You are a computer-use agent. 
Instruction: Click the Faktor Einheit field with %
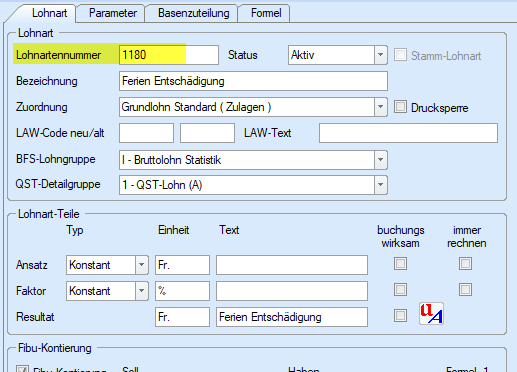[182, 291]
